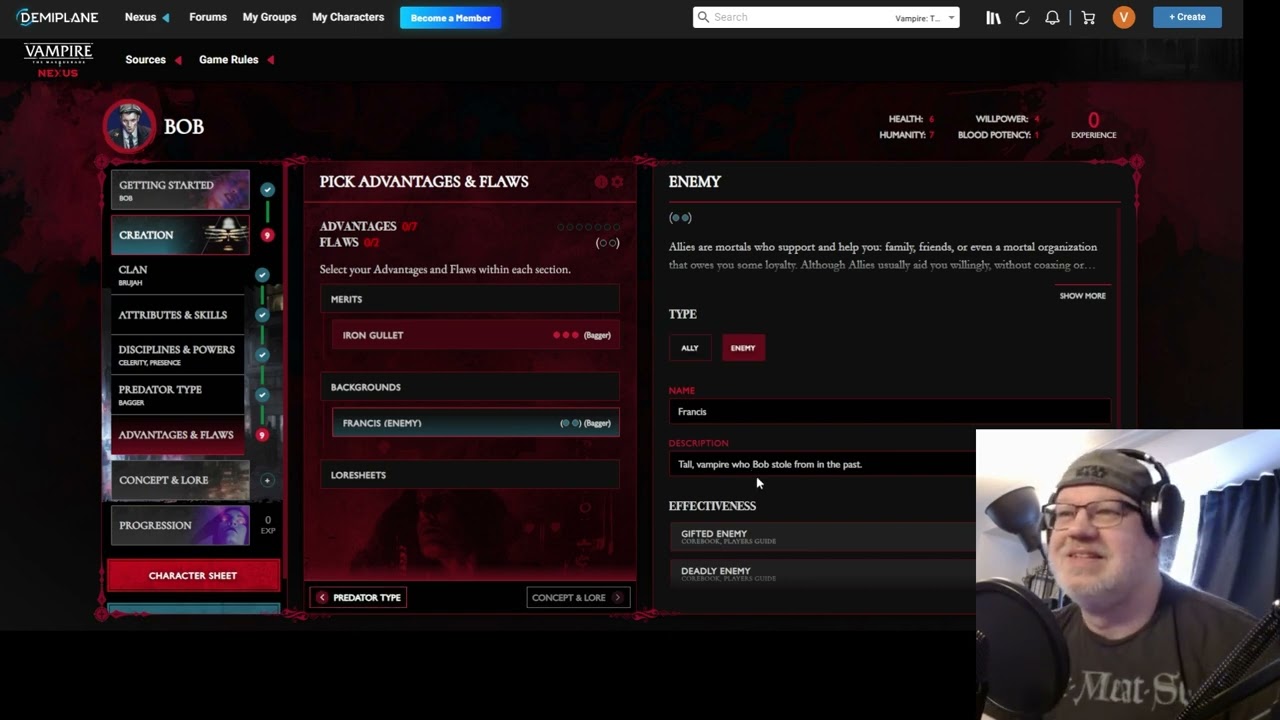Open the user avatar menu
This screenshot has height=720, width=1280.
click(1124, 17)
